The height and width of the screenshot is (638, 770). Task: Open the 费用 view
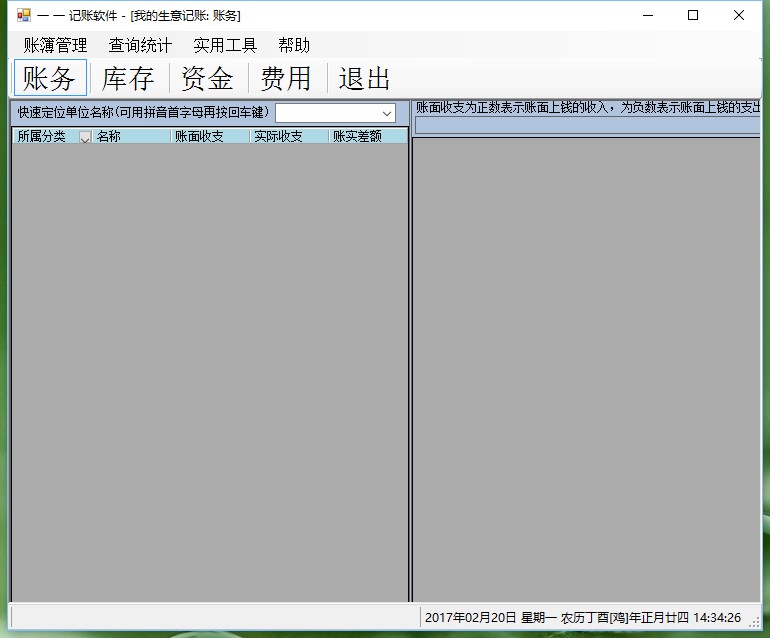pyautogui.click(x=287, y=78)
